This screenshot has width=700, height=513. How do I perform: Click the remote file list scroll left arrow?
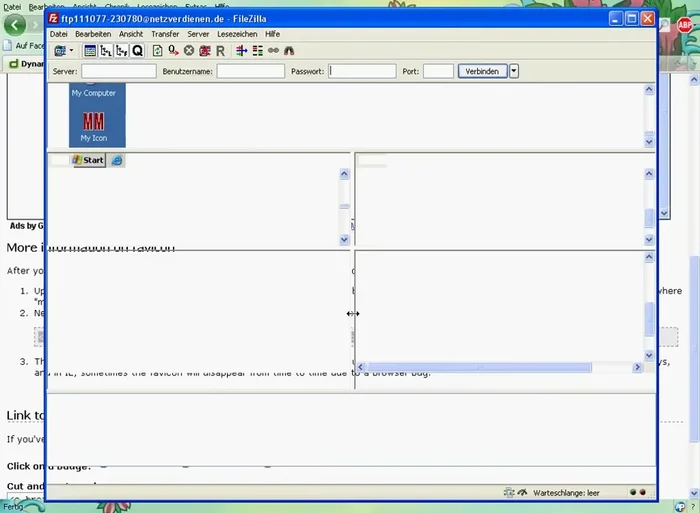(x=361, y=367)
